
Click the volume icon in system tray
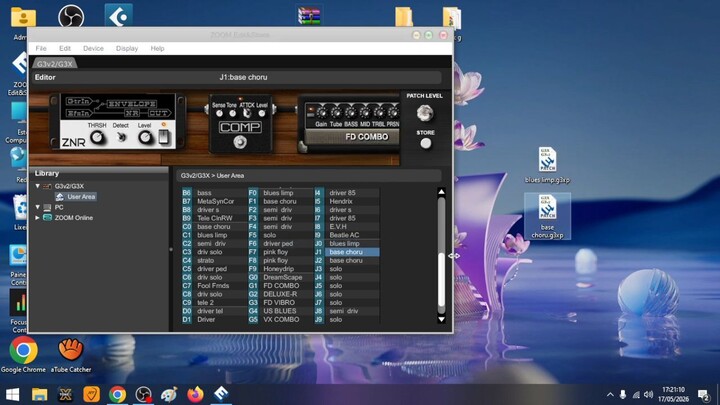[648, 394]
